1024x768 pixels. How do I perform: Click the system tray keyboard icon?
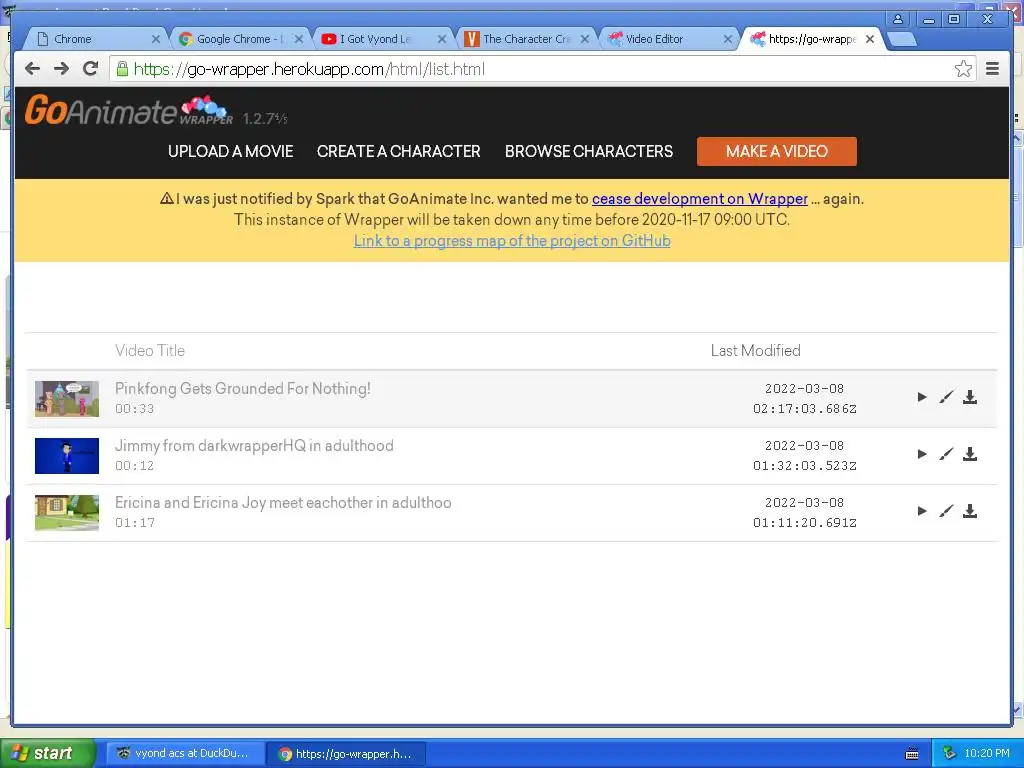click(x=912, y=754)
